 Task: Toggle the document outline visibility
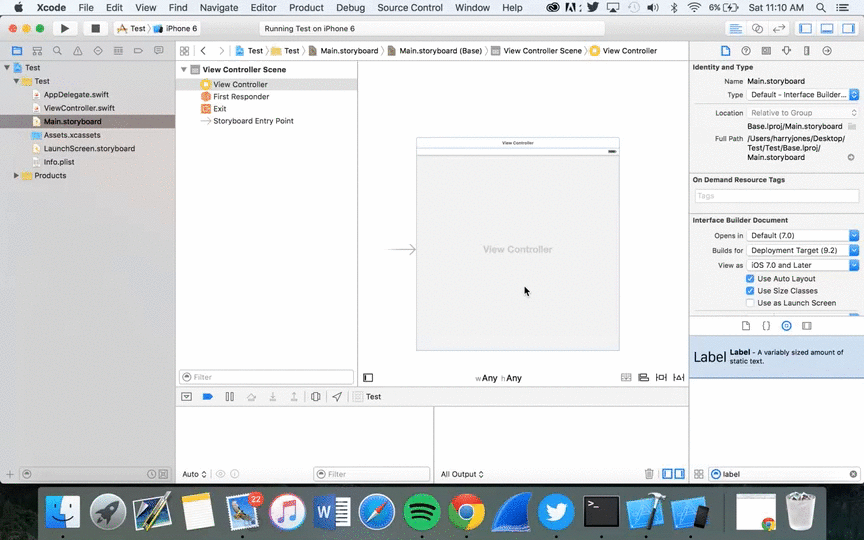pyautogui.click(x=368, y=377)
